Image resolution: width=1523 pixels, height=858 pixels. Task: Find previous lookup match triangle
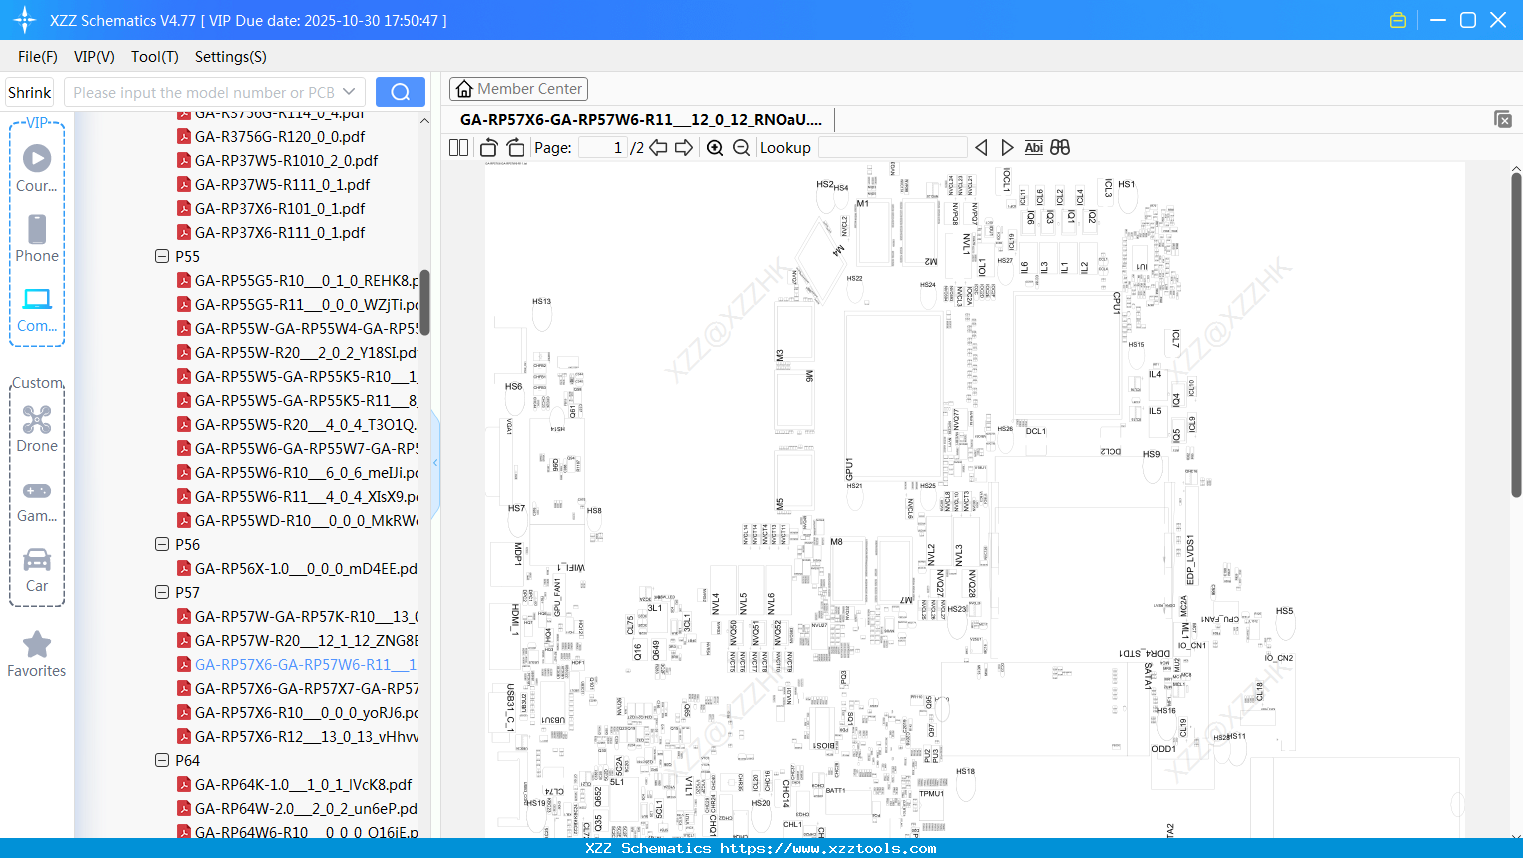(981, 147)
